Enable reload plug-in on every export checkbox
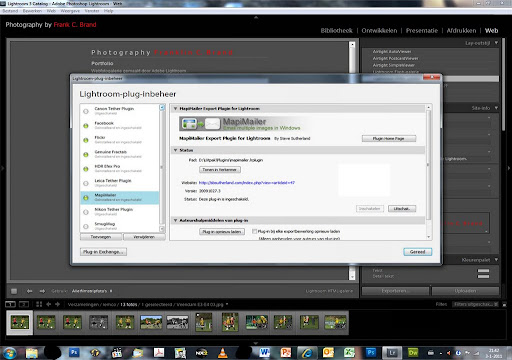The height and width of the screenshot is (360, 512). (254, 231)
